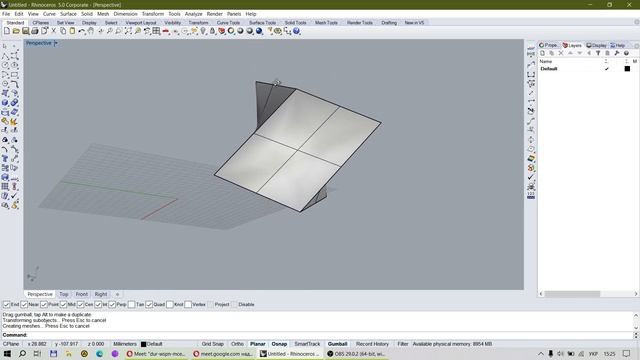Toggle SmartTrack in status bar
Screen dimensions: 640x360
pyautogui.click(x=307, y=344)
